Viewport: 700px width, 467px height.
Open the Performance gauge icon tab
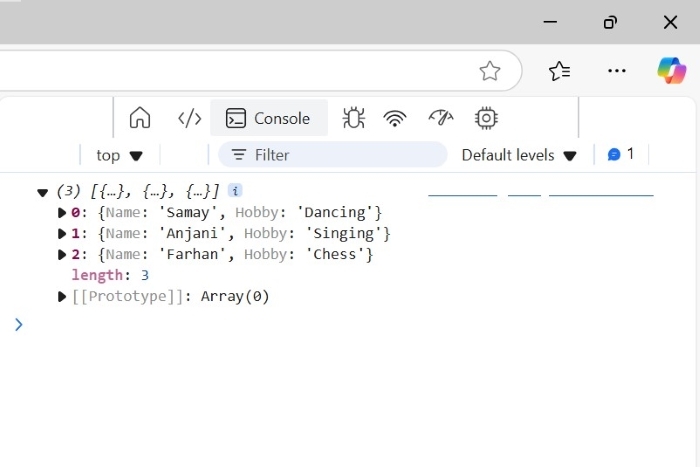pos(441,118)
